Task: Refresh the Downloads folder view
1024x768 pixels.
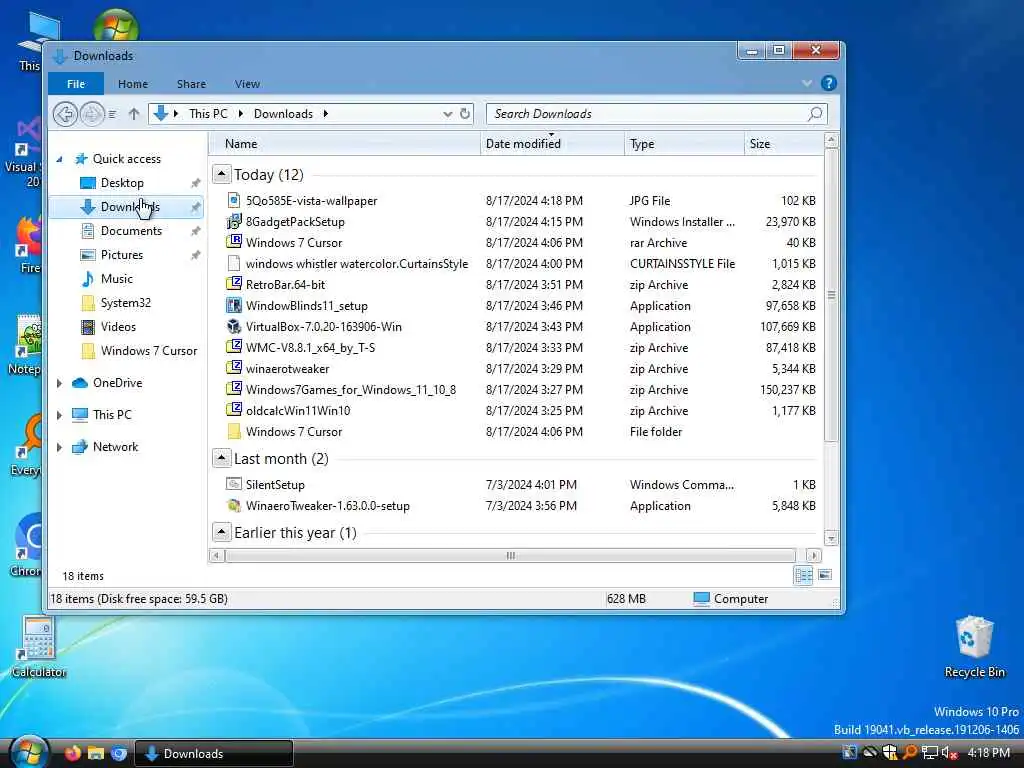Action: click(x=465, y=114)
